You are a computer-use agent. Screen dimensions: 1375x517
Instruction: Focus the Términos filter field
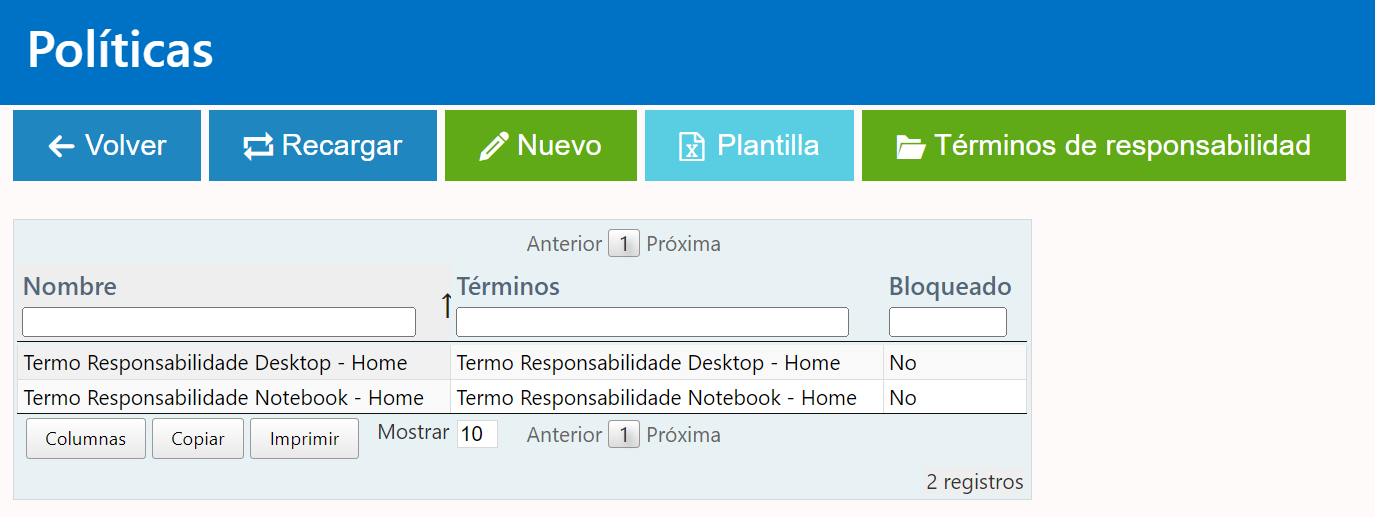pos(652,322)
